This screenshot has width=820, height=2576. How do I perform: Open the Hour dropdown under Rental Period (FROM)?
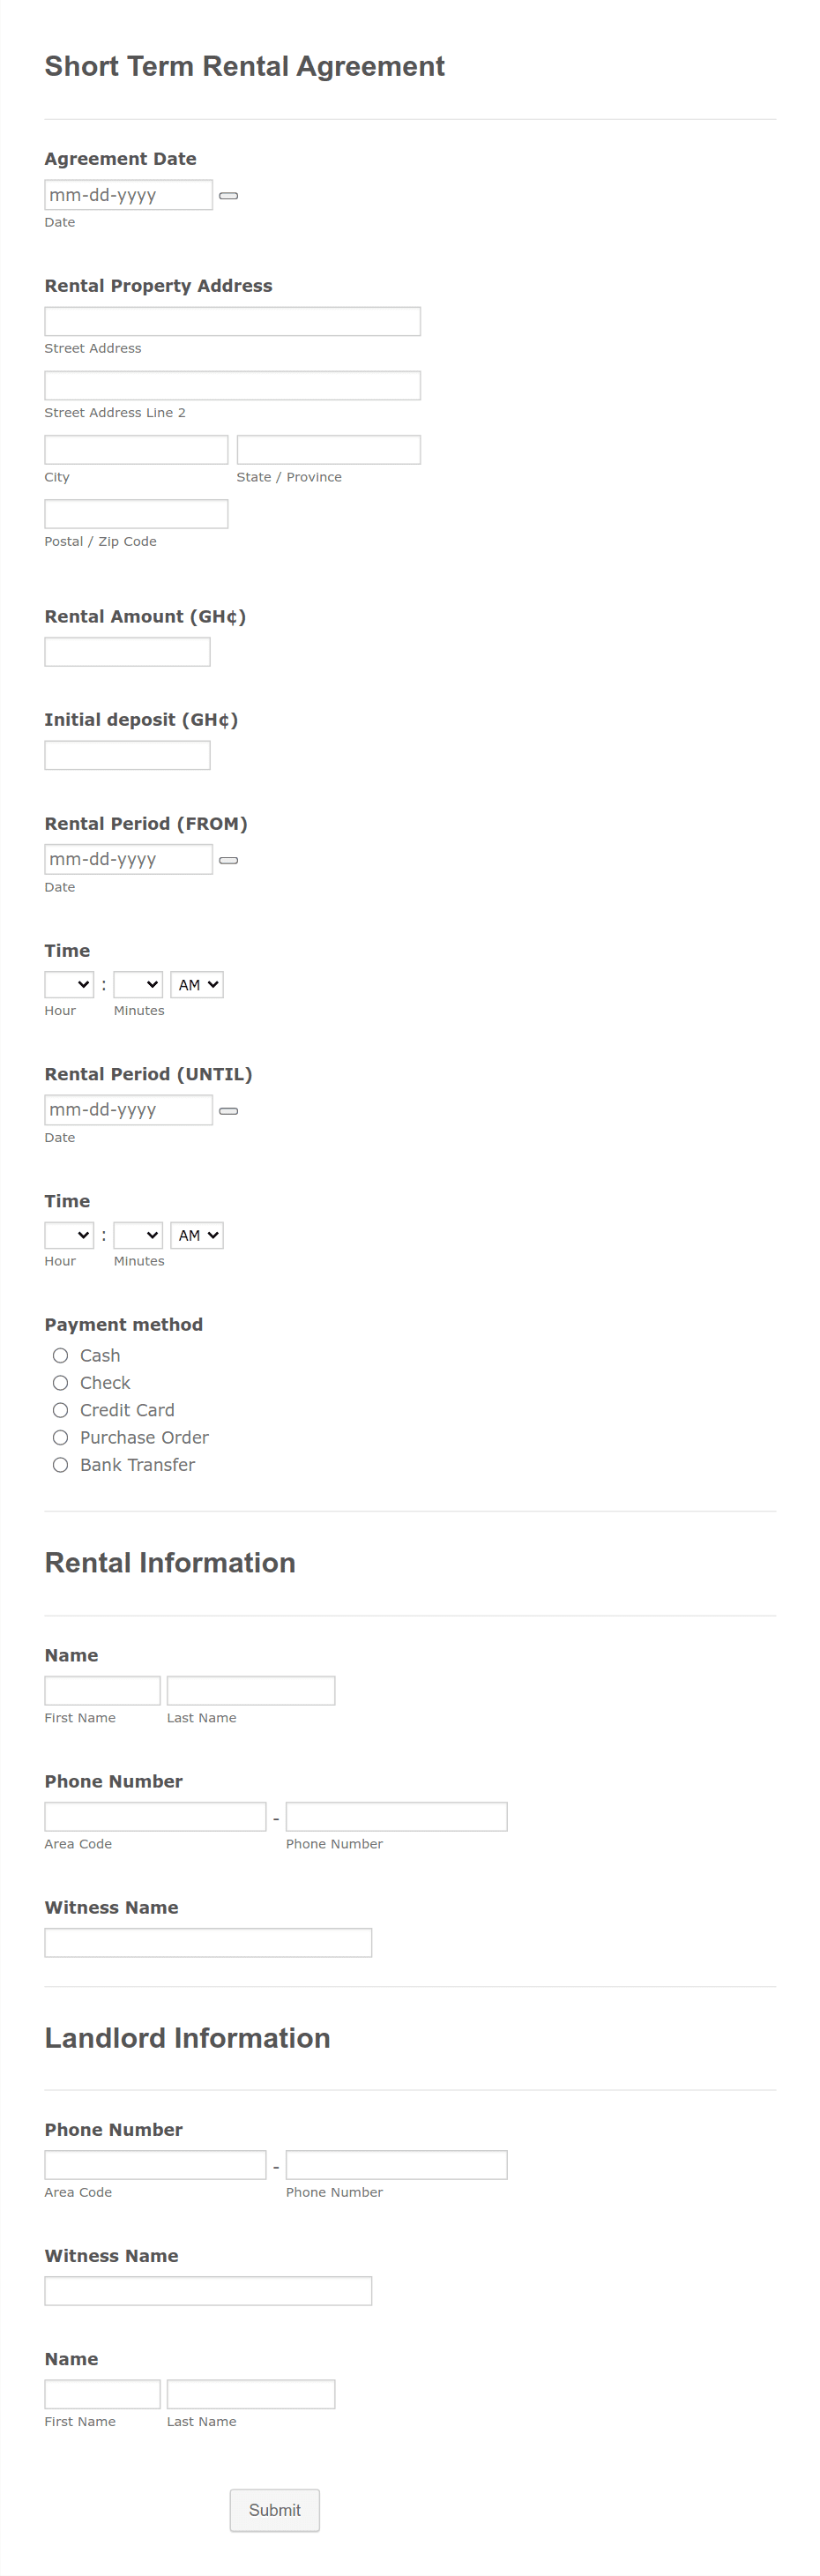point(68,984)
